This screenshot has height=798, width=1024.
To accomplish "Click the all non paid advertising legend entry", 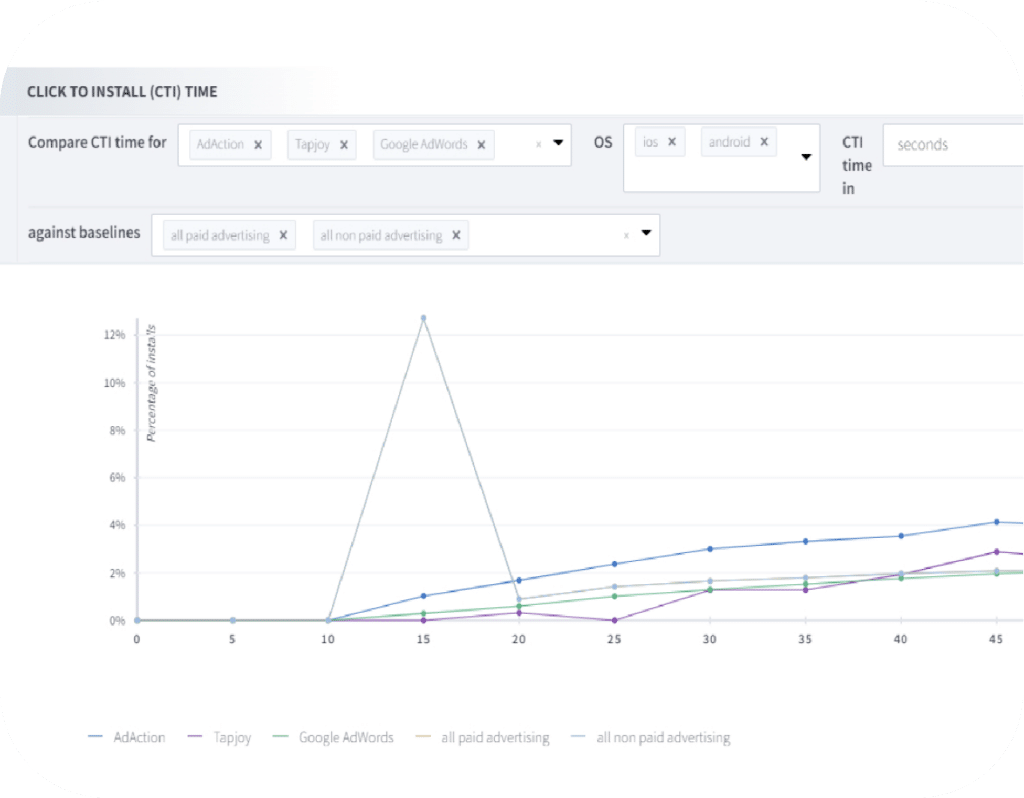I will click(663, 737).
